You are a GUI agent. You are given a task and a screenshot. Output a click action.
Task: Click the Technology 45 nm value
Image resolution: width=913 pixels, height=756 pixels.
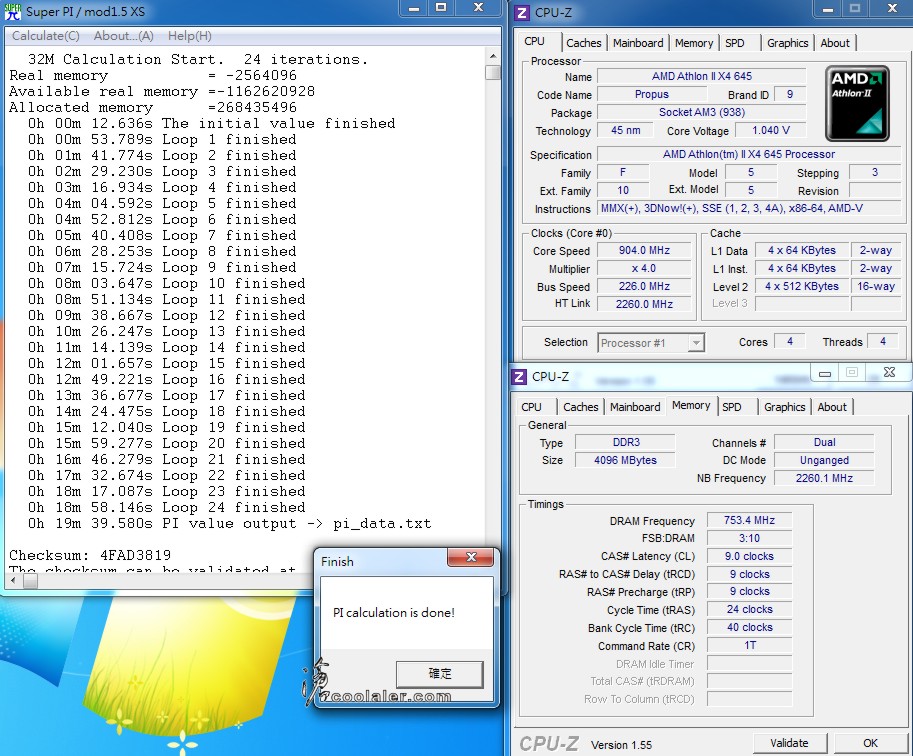tap(625, 130)
